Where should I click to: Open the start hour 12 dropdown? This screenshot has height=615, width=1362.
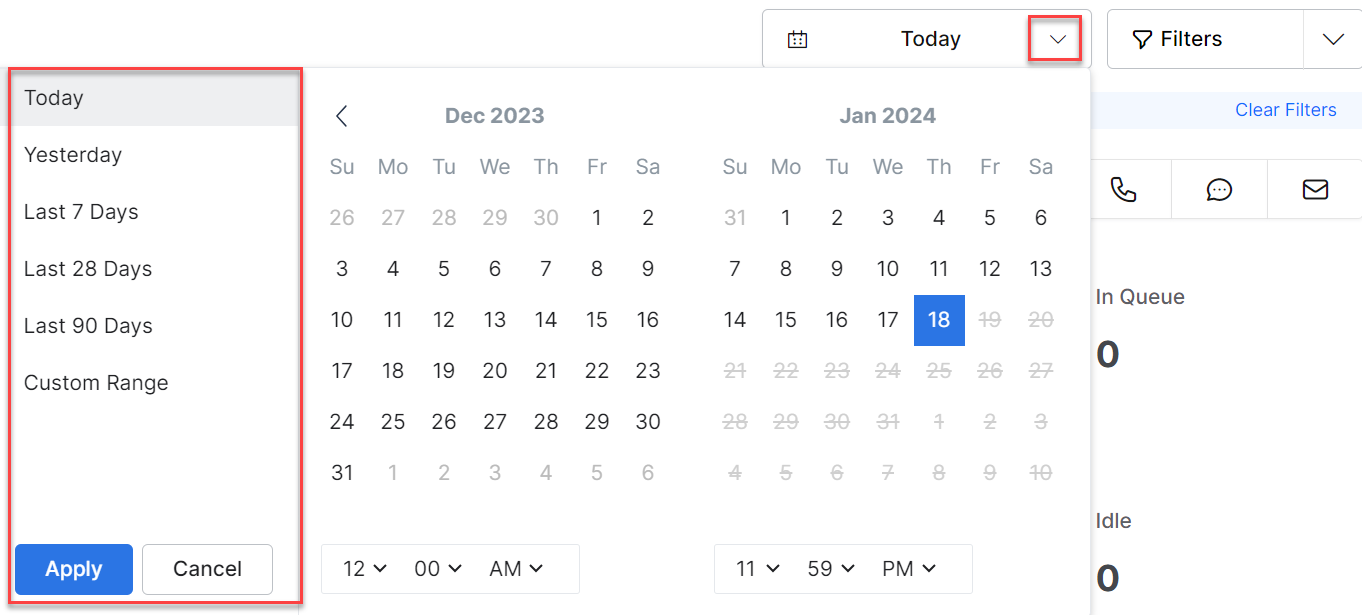coord(364,569)
